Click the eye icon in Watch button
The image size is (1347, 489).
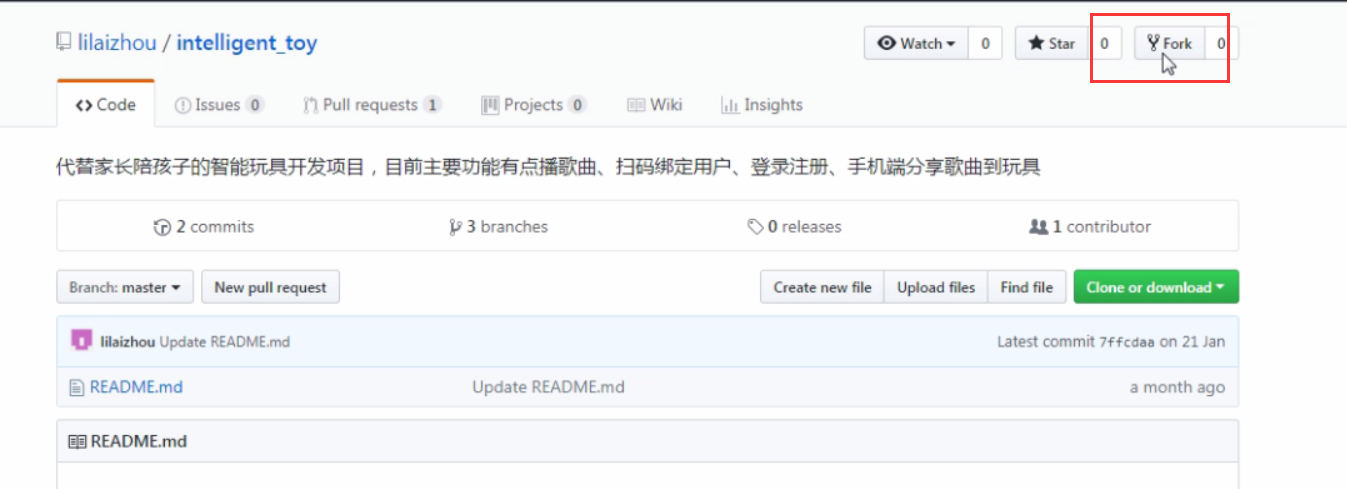click(x=887, y=43)
